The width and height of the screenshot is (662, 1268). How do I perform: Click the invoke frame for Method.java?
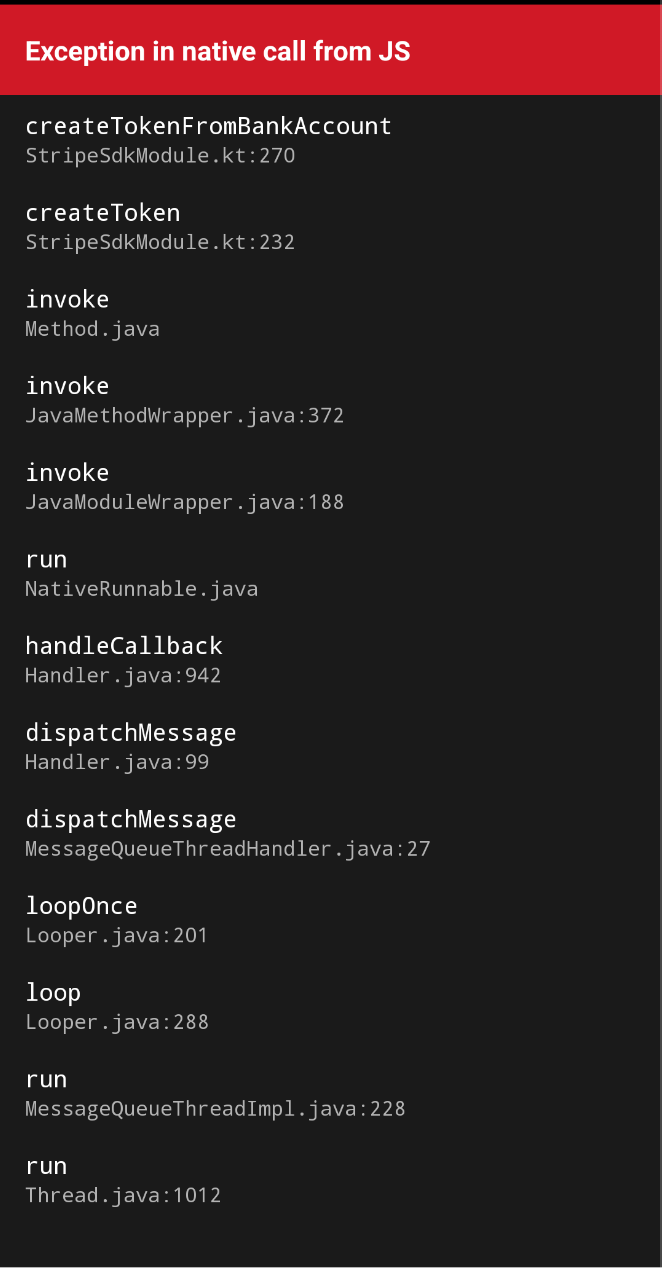[67, 299]
